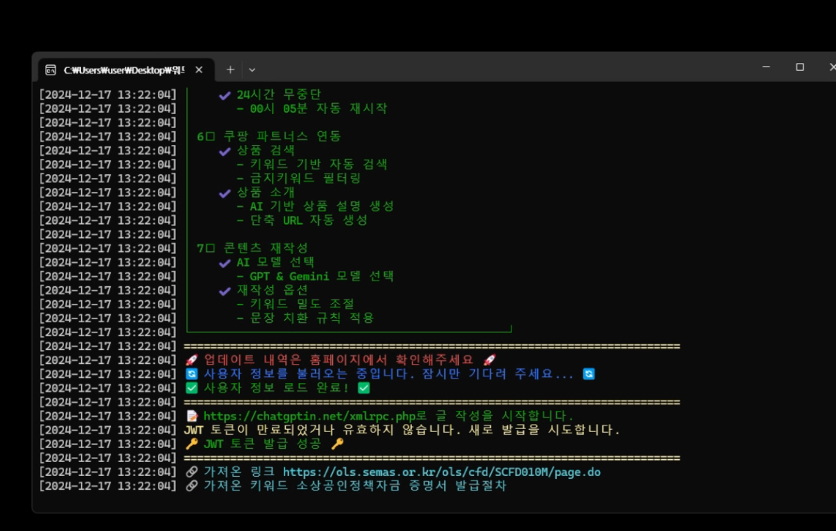This screenshot has width=836, height=531.
Task: Click the blue refresh icon before 사용자 정보를
Action: pos(192,374)
